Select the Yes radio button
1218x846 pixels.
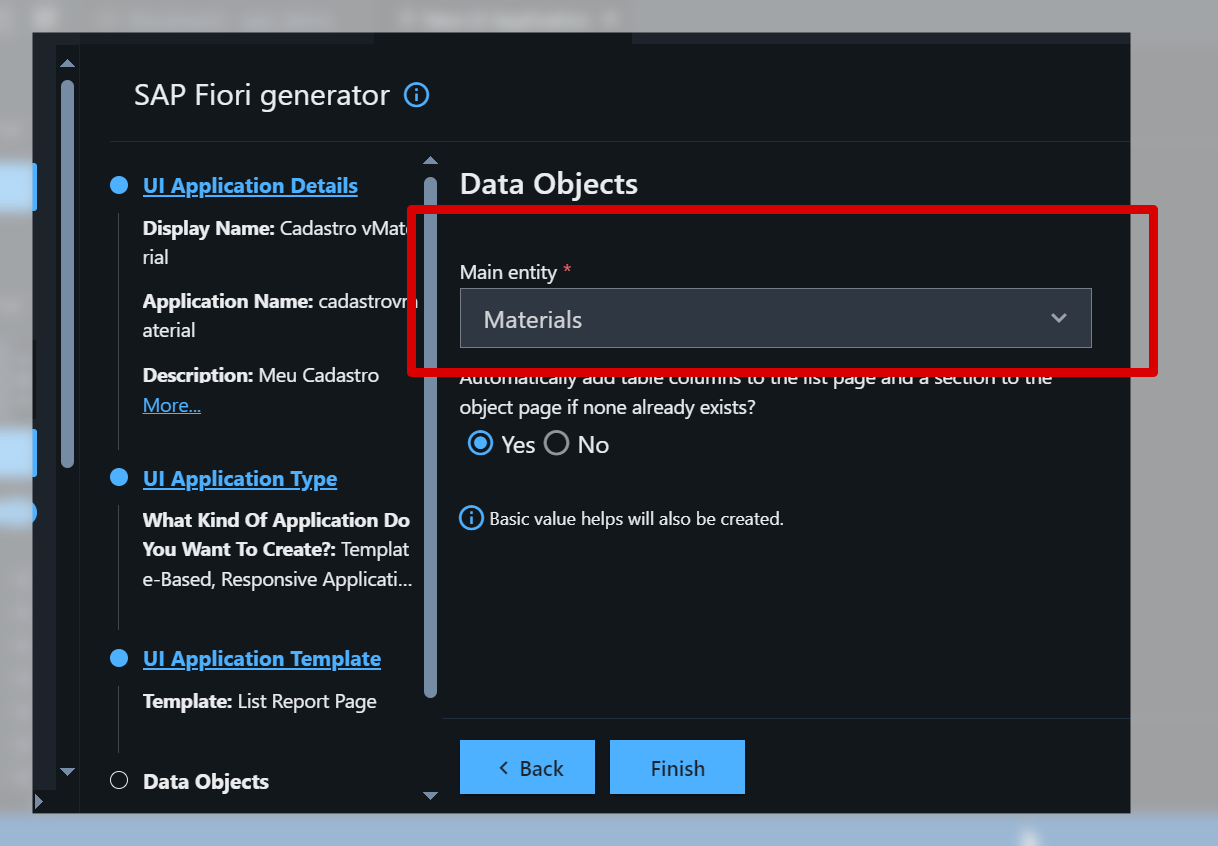pos(481,443)
